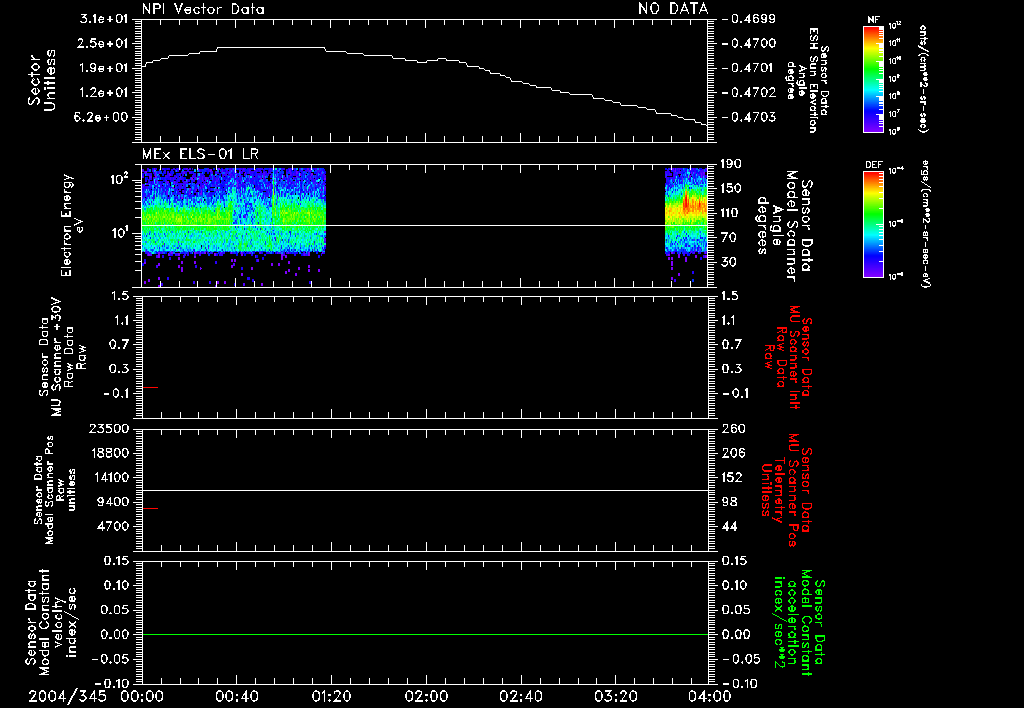Click the "18800" scanner position tick
This screenshot has height=708, width=1024.
(x=108, y=453)
